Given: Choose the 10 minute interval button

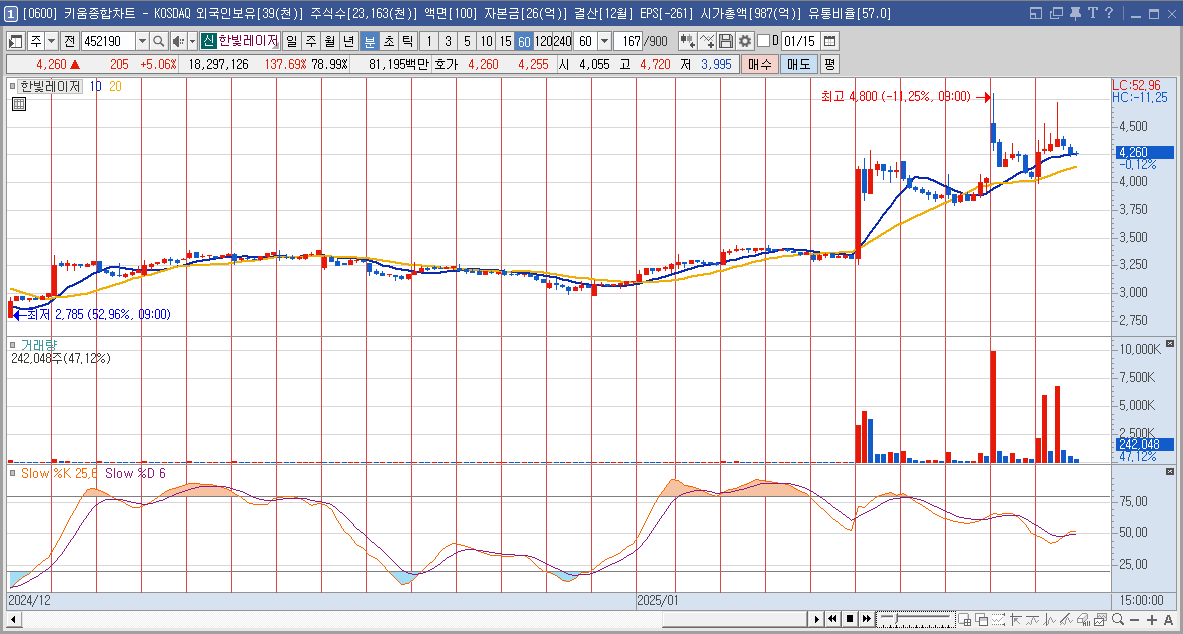Looking at the screenshot, I should click(x=487, y=41).
